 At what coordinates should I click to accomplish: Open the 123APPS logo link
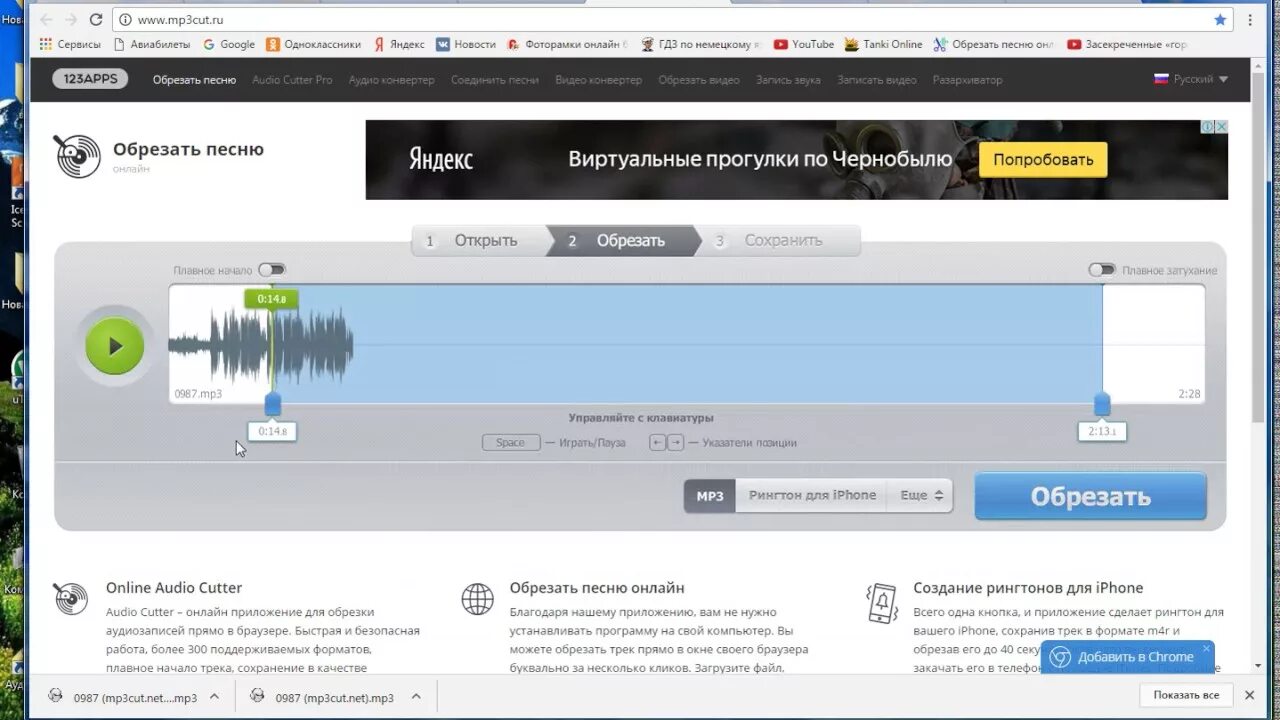90,79
